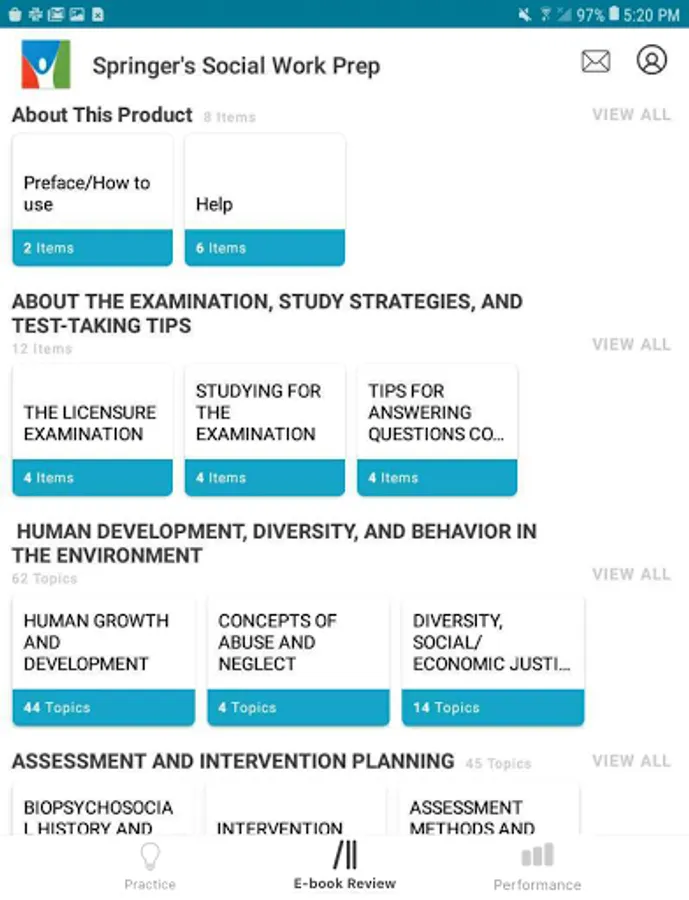Open Studying for the Examination card
This screenshot has width=689, height=900.
[264, 430]
